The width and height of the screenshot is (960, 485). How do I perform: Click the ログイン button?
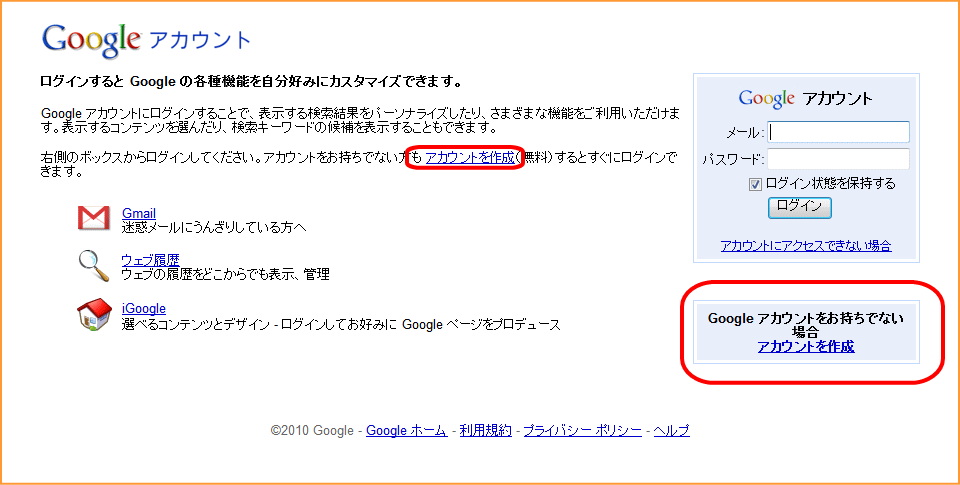tap(799, 207)
